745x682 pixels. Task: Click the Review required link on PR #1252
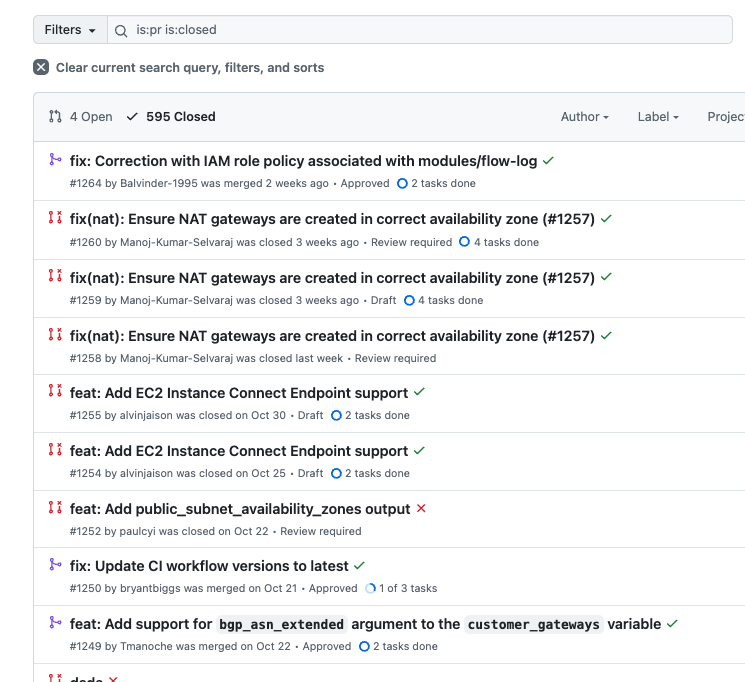(x=321, y=531)
